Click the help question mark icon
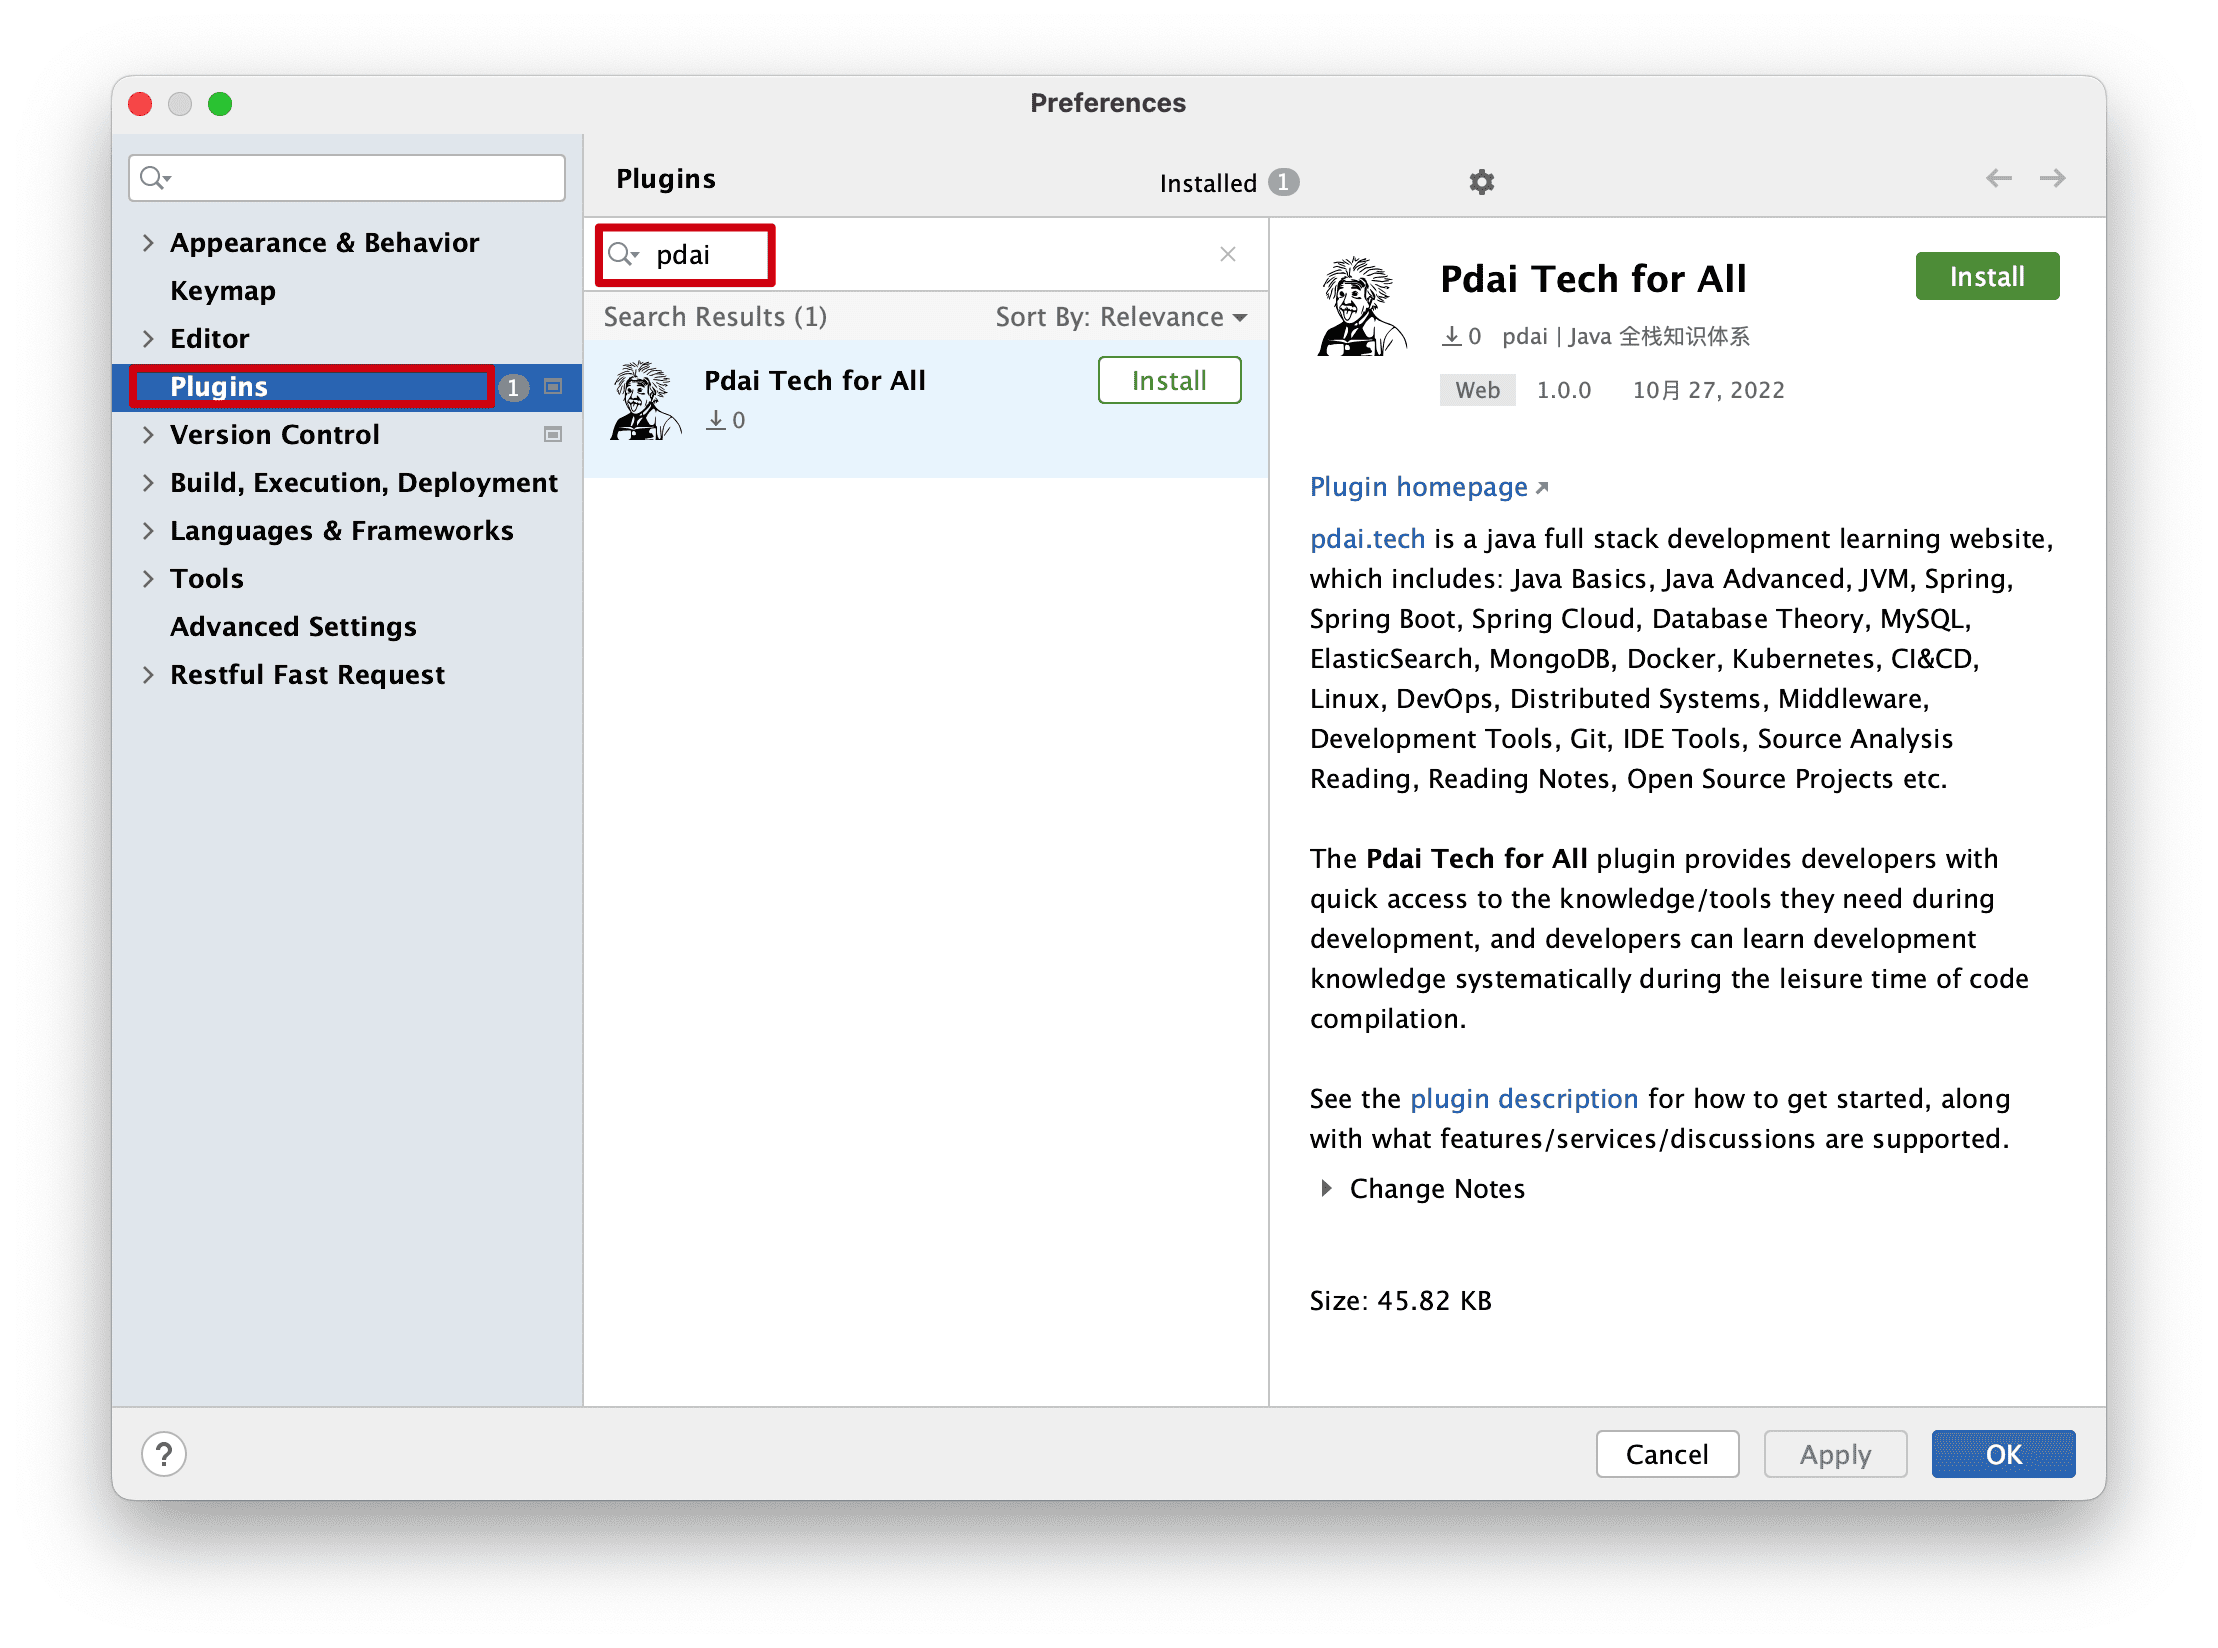 click(x=164, y=1454)
